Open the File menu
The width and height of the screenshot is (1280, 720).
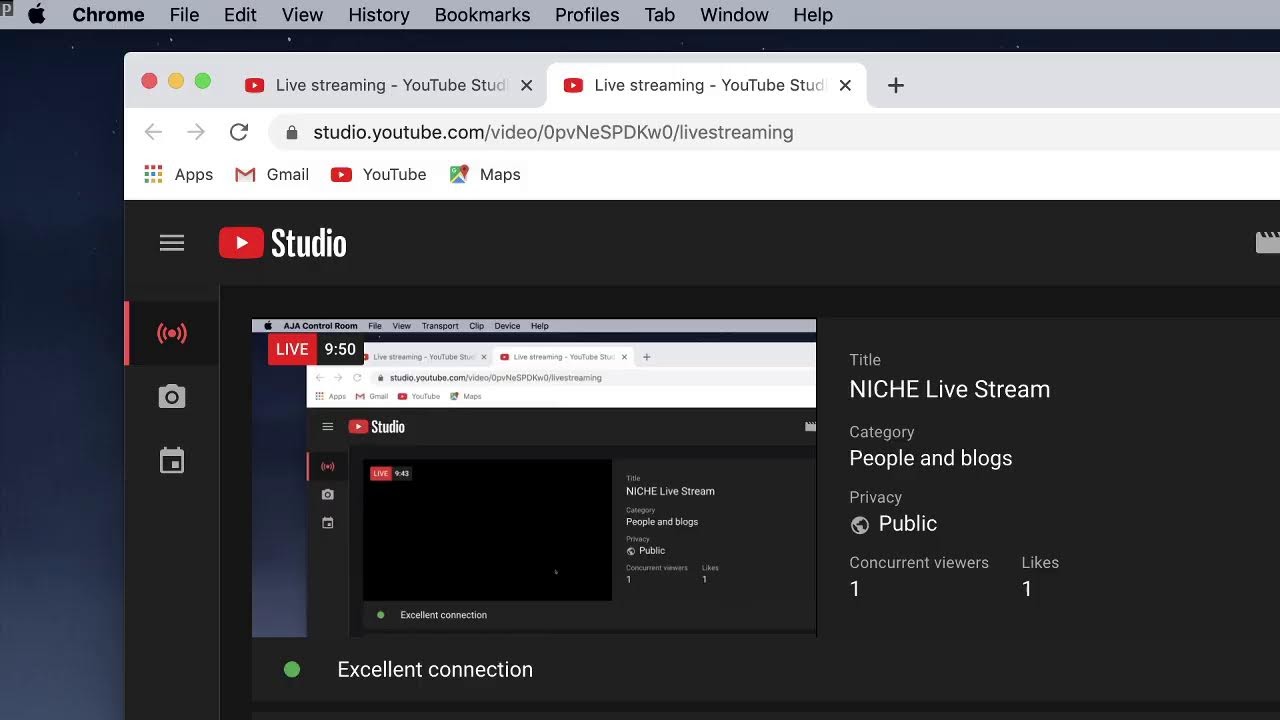tap(184, 15)
